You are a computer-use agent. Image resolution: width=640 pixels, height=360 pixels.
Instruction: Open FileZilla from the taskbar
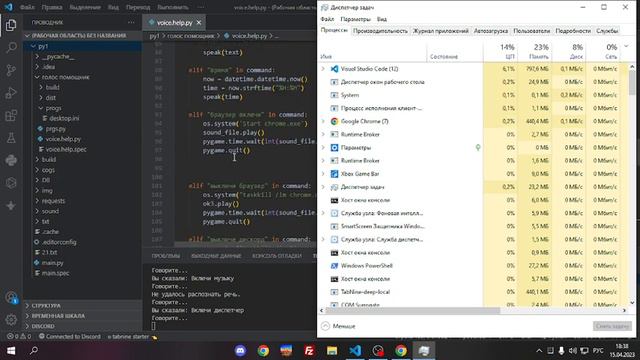coord(309,351)
